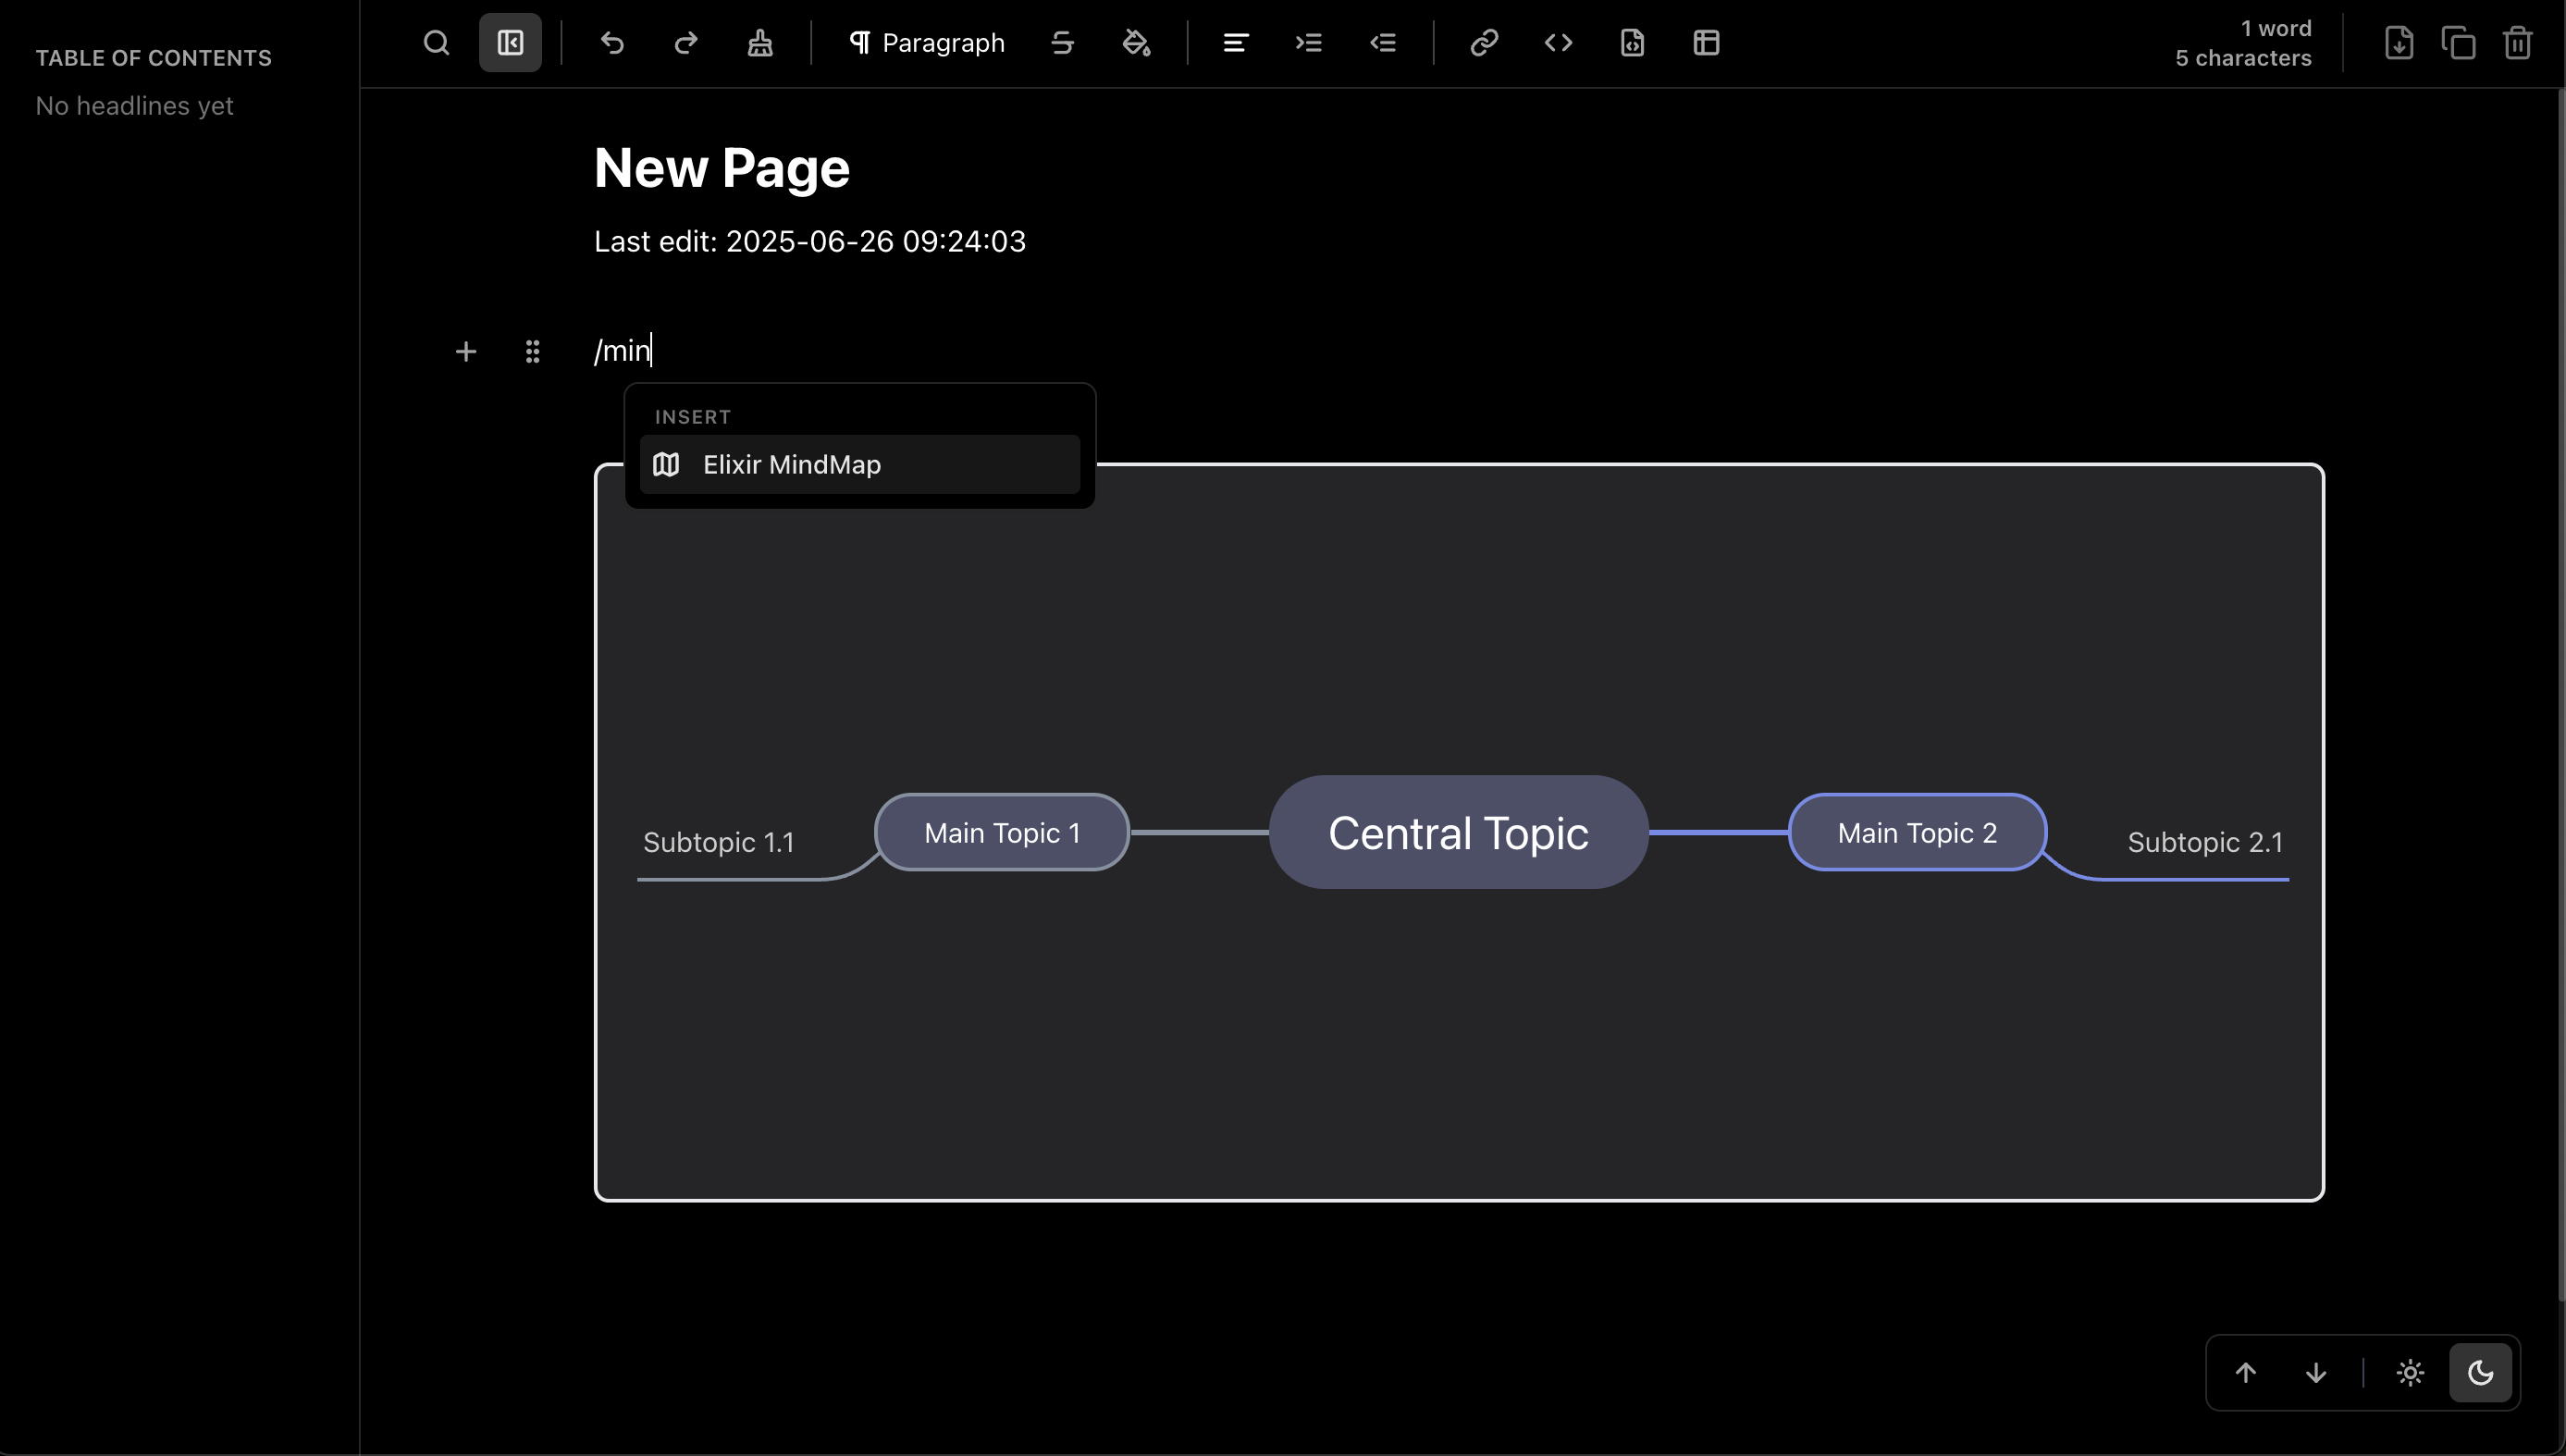Screen dimensions: 2566x1456
Task: Open the text alignment options
Action: (x=1236, y=43)
